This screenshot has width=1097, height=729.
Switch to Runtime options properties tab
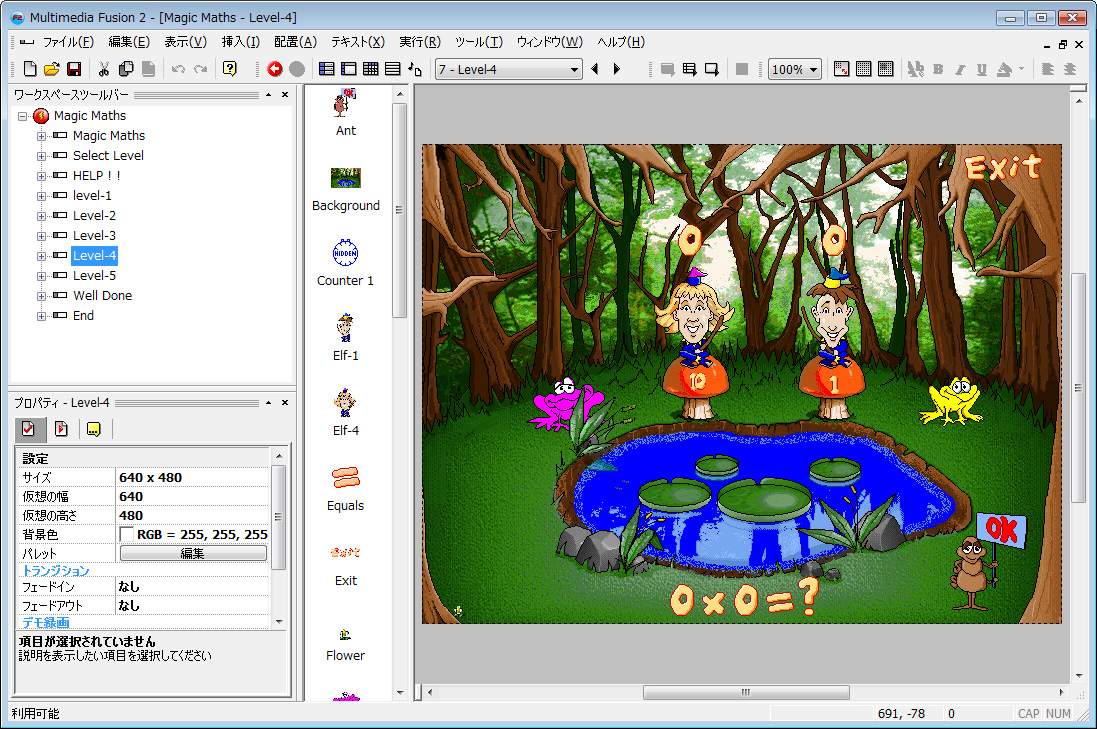[x=61, y=429]
